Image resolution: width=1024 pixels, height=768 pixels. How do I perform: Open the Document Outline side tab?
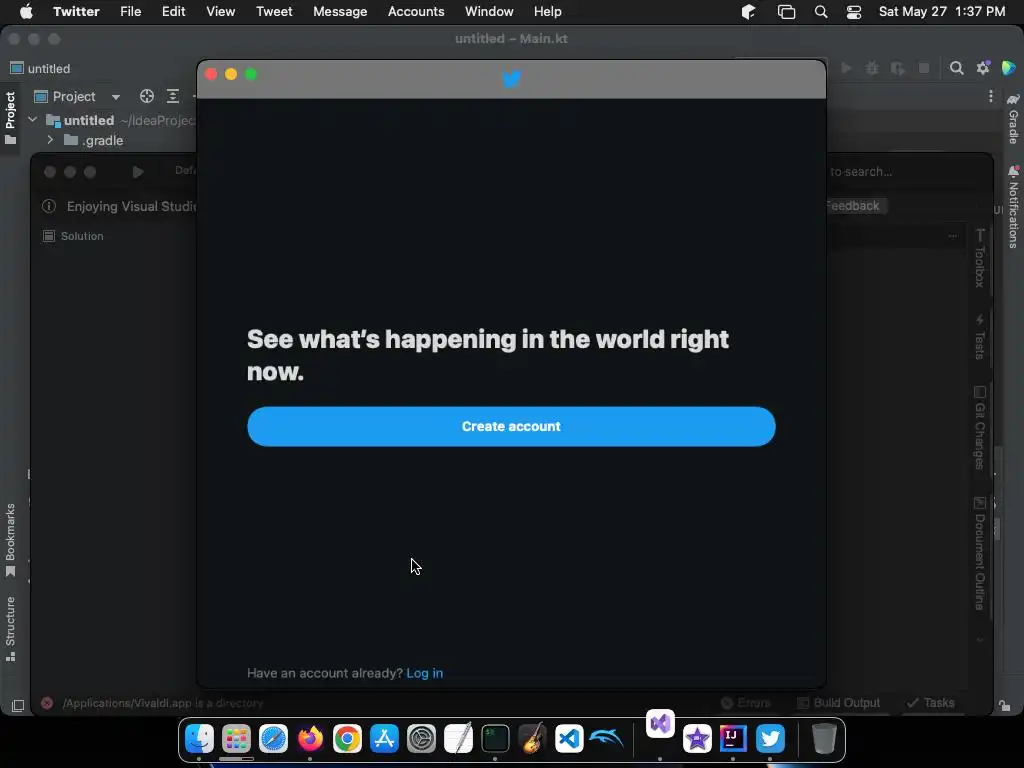point(980,554)
